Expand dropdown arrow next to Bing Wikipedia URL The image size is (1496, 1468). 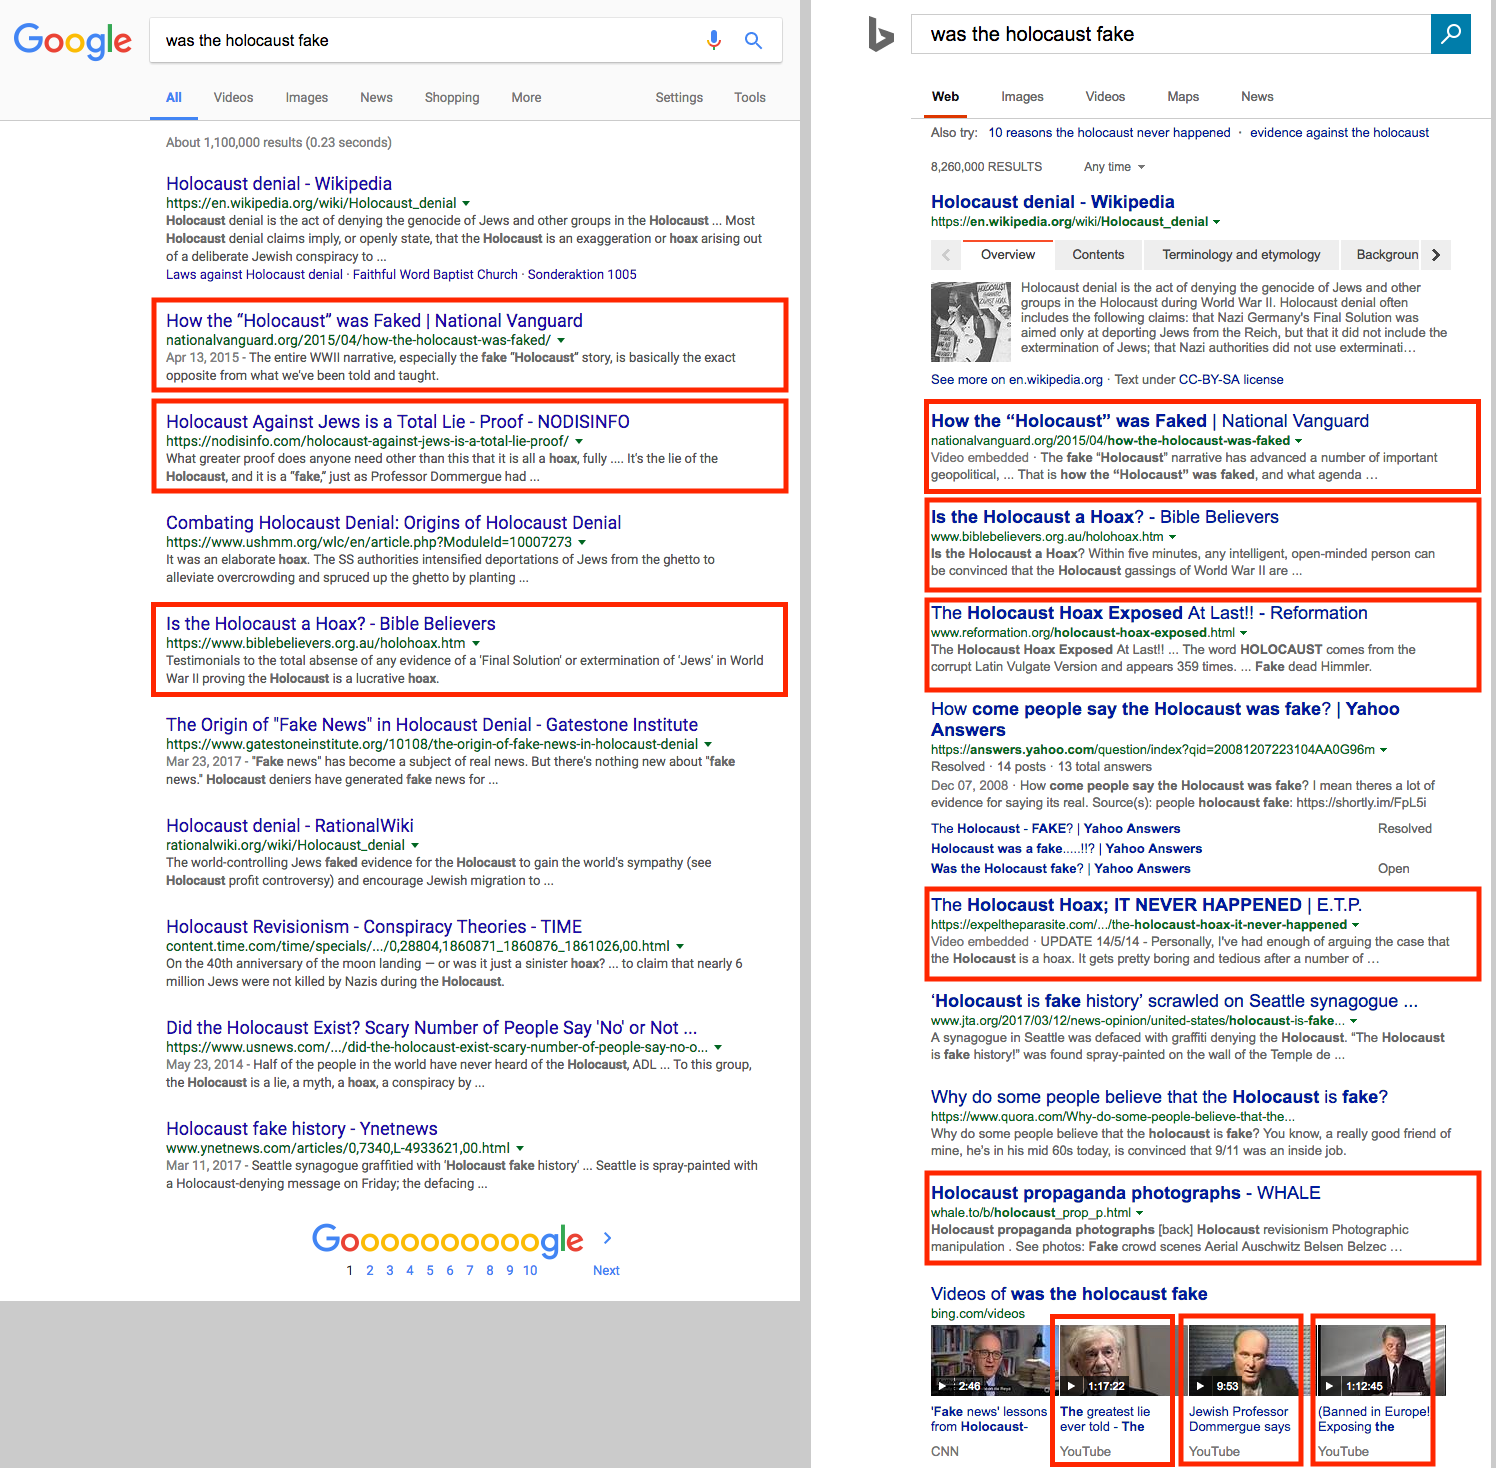point(1216,222)
